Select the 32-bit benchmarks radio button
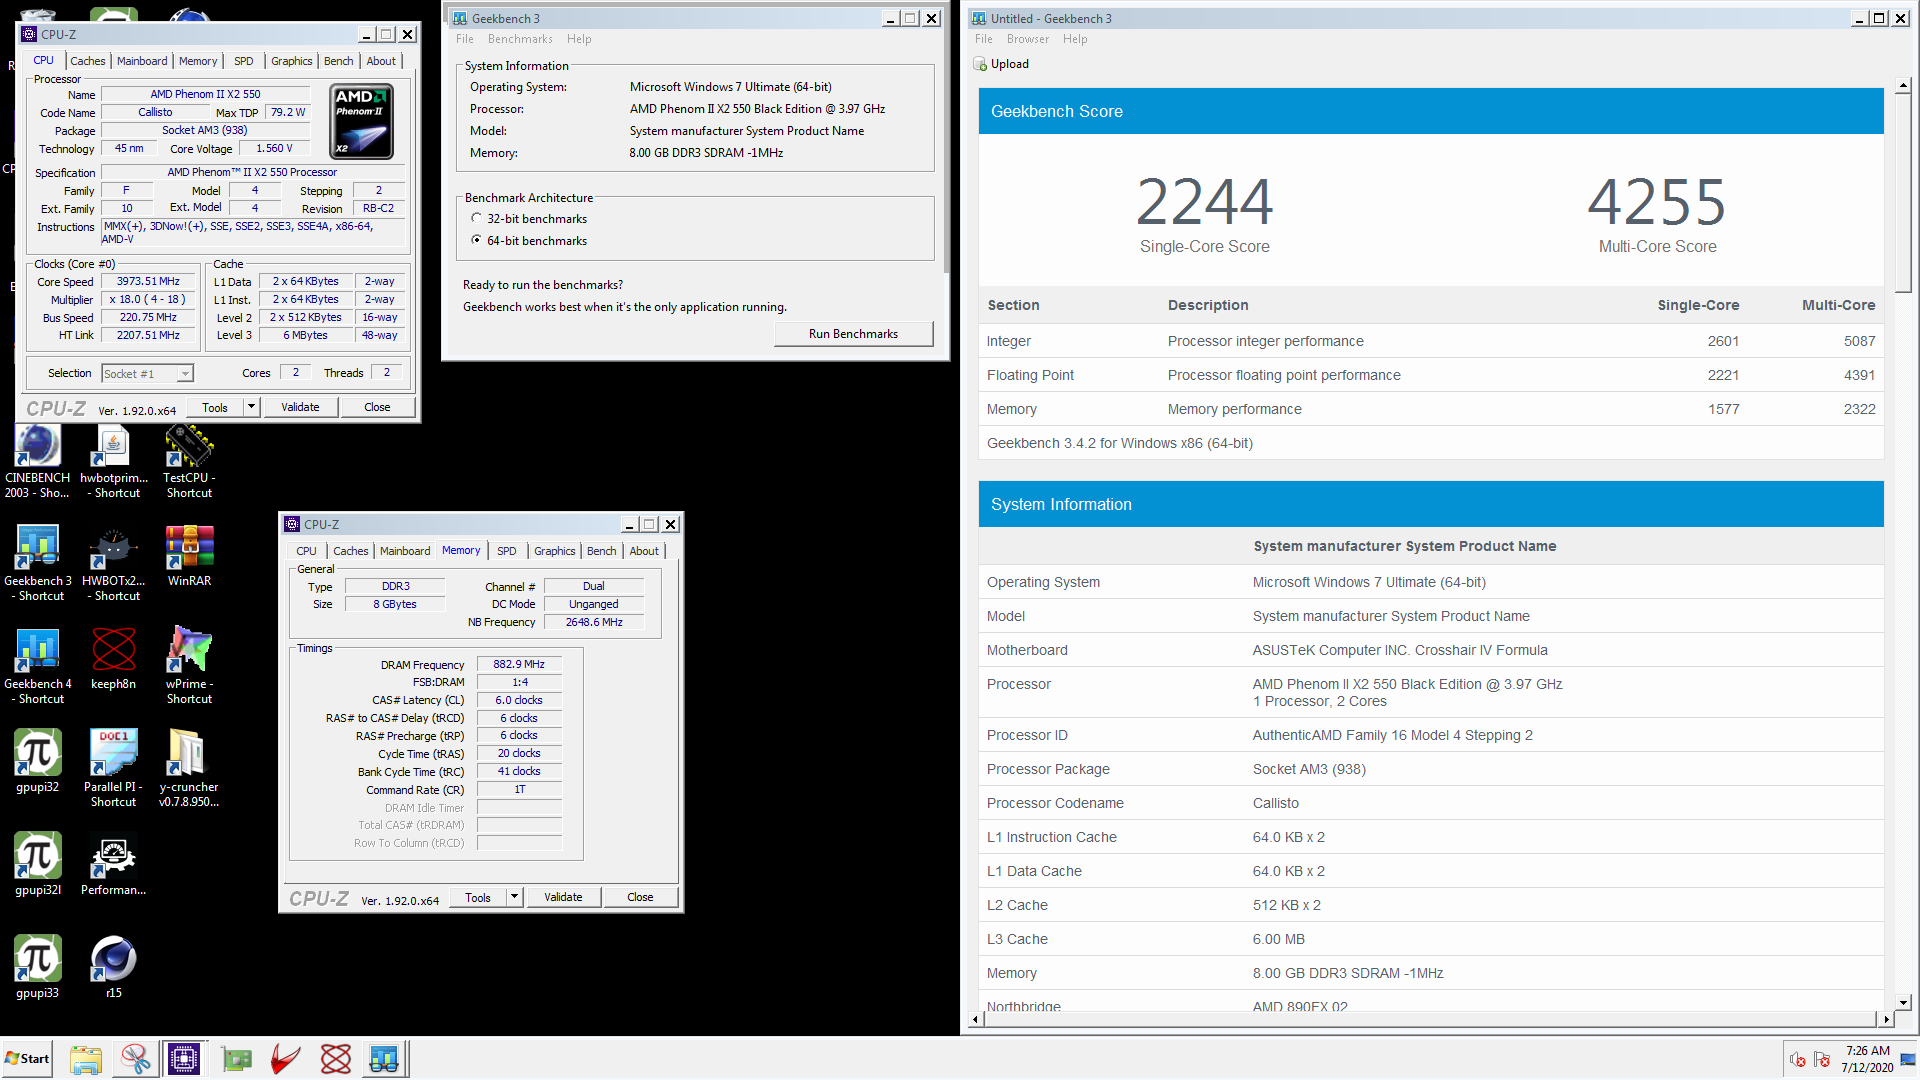1920x1080 pixels. click(x=476, y=219)
